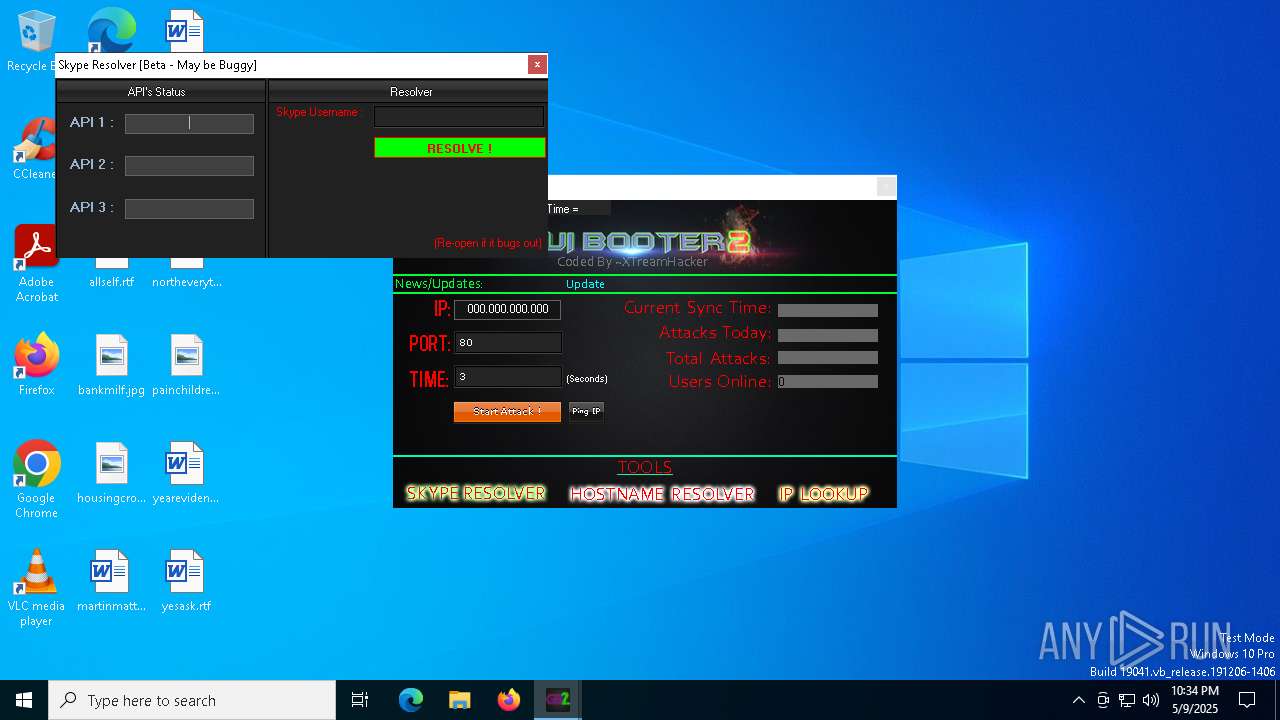
Task: Click the Start Attack ! button
Action: [507, 412]
